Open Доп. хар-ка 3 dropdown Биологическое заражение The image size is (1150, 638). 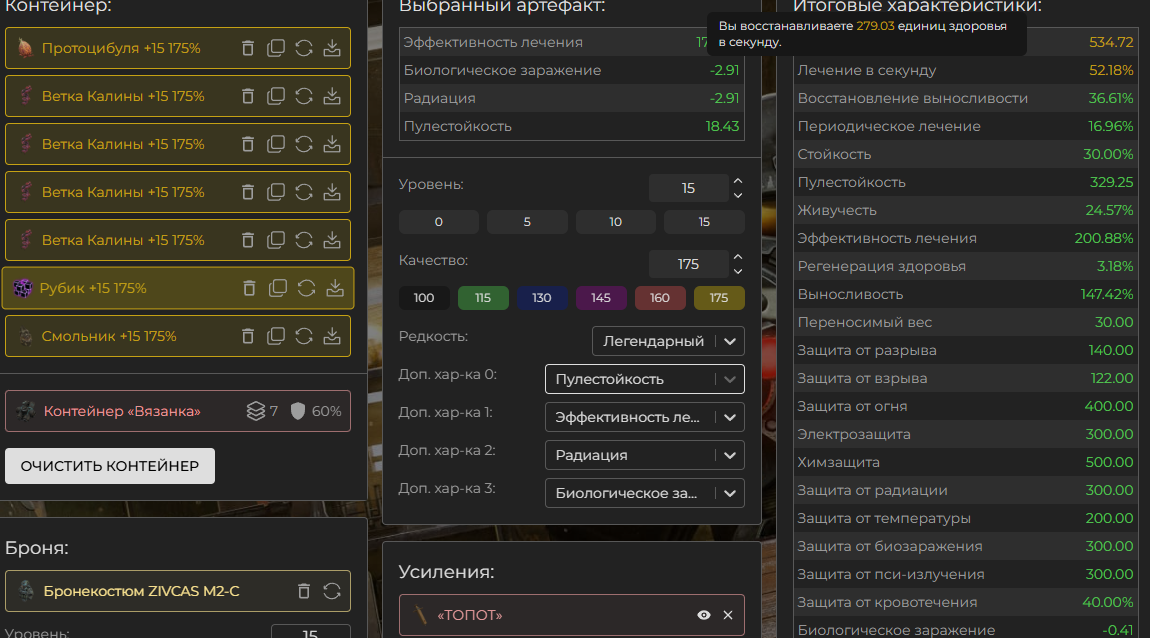tap(644, 493)
